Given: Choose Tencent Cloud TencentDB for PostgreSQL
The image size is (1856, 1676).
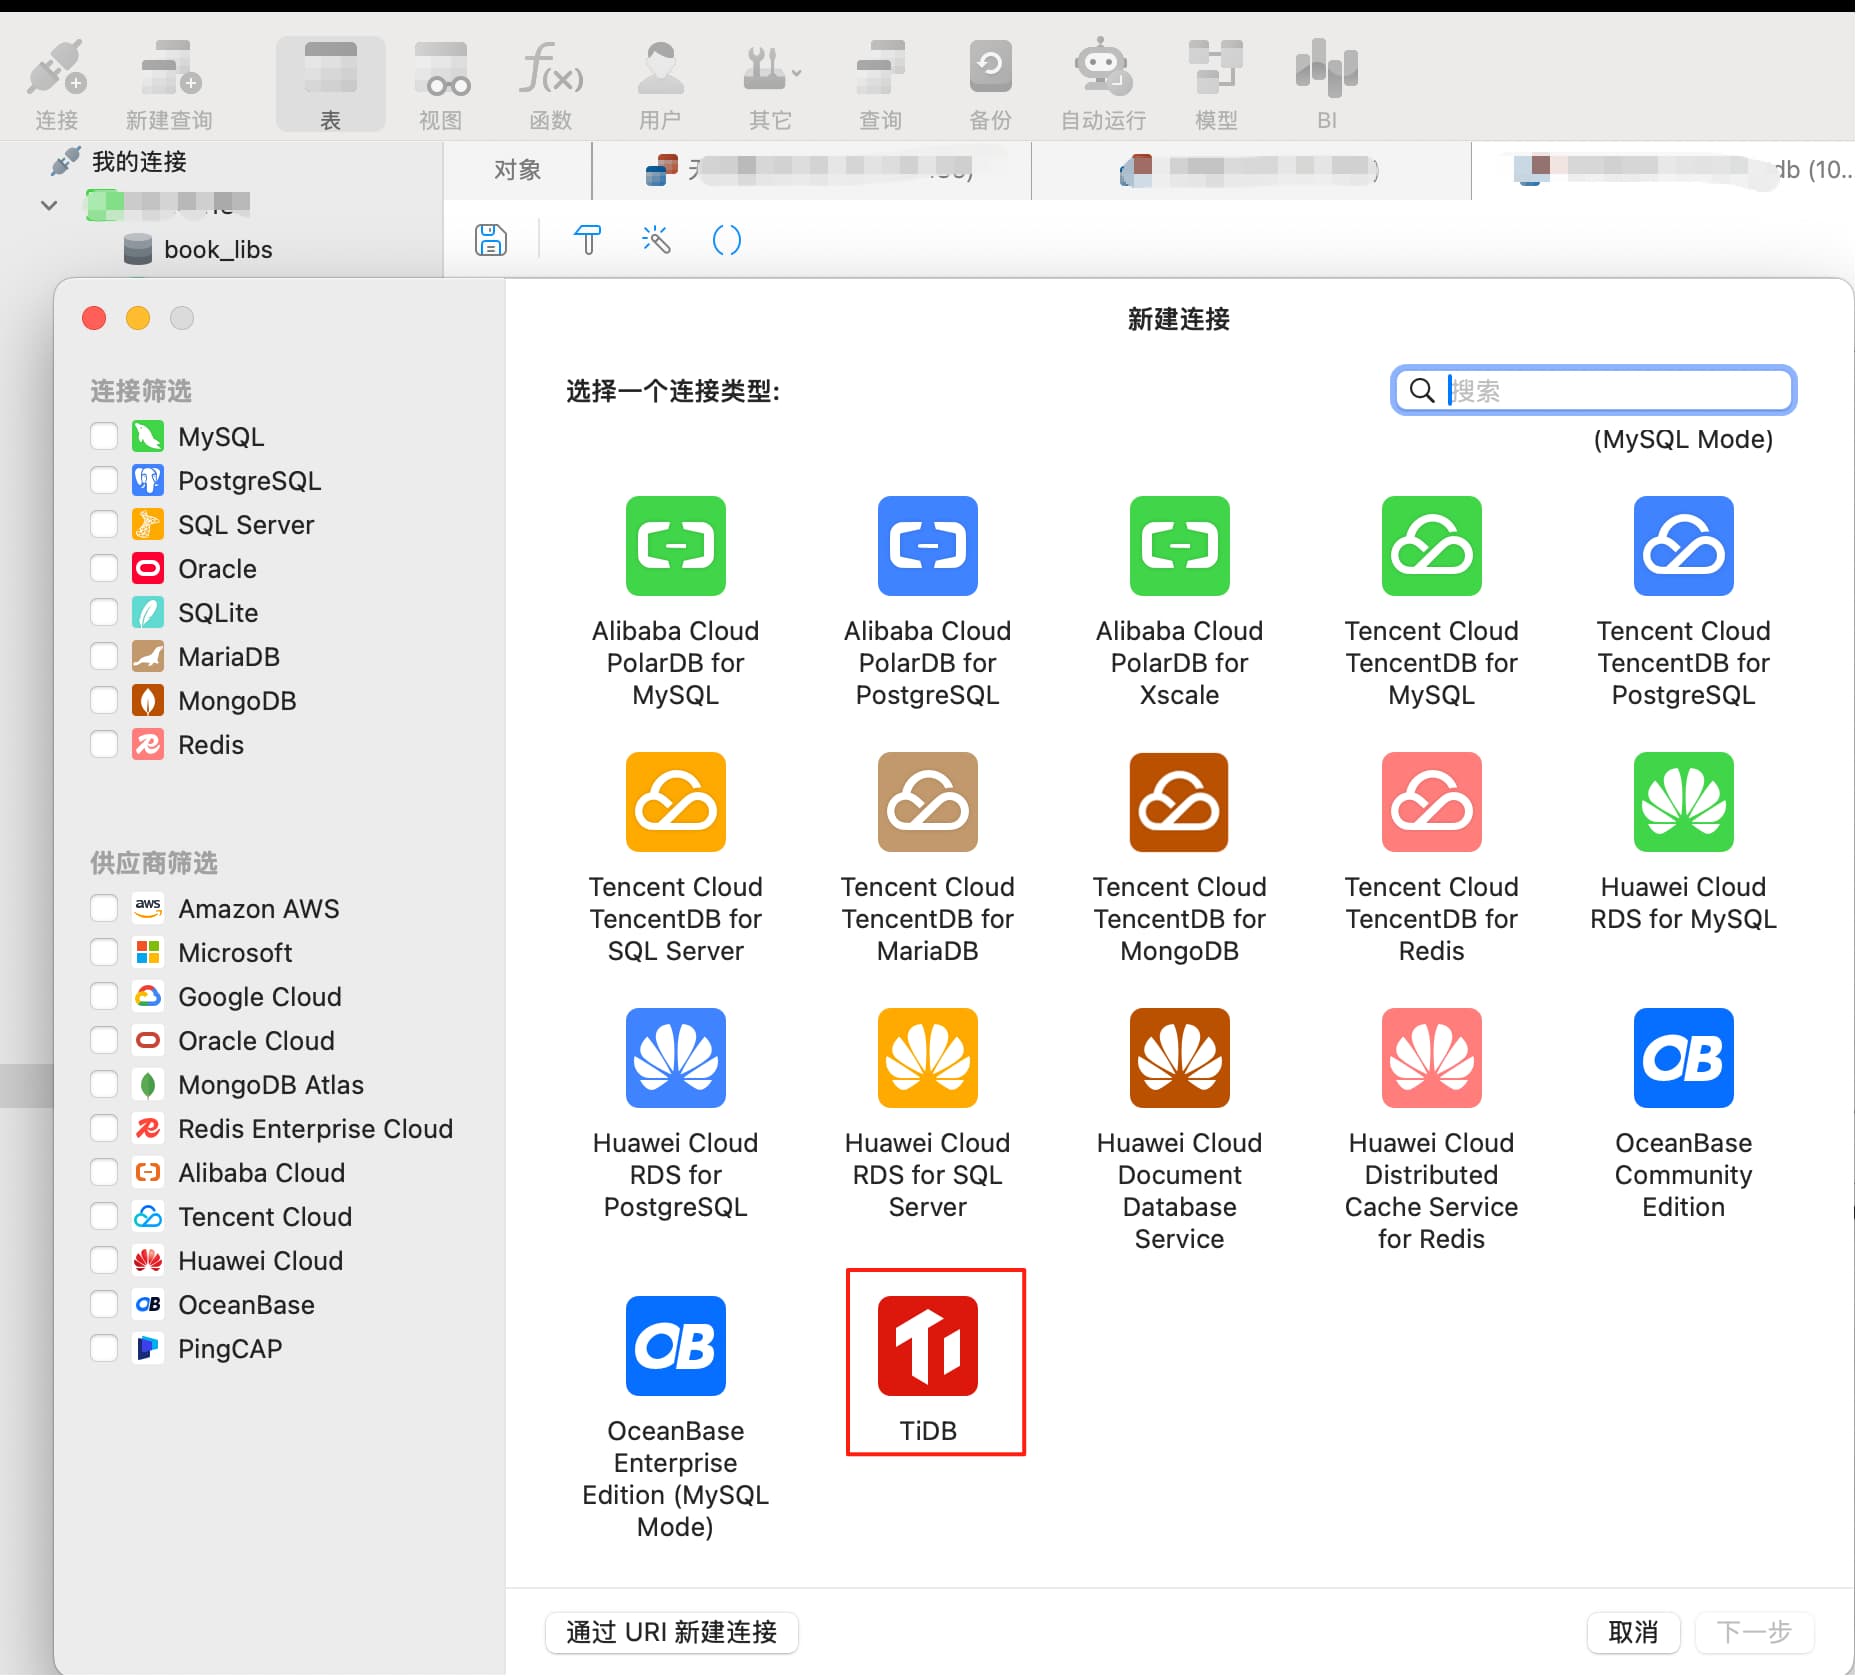Looking at the screenshot, I should 1684,546.
